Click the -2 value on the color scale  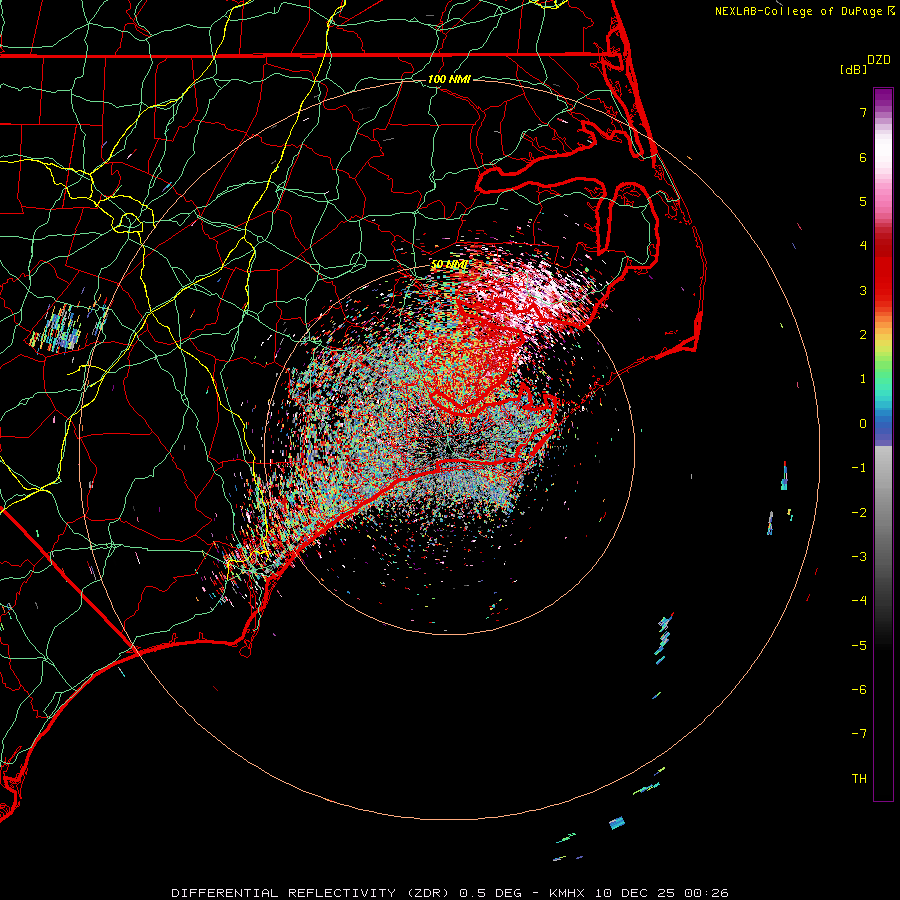coord(859,513)
